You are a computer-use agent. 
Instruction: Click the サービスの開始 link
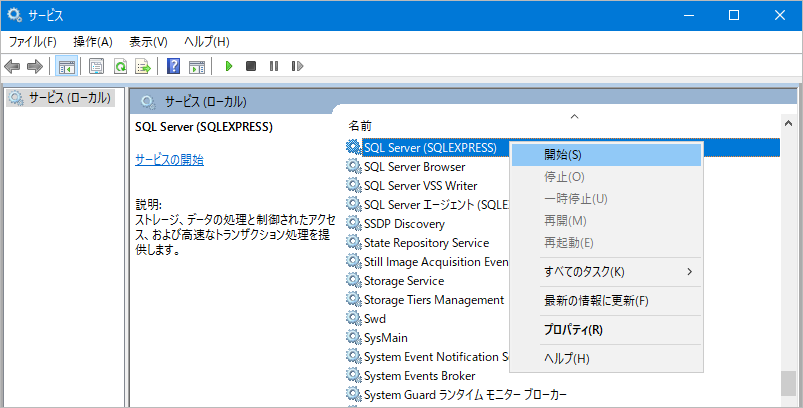pos(170,160)
